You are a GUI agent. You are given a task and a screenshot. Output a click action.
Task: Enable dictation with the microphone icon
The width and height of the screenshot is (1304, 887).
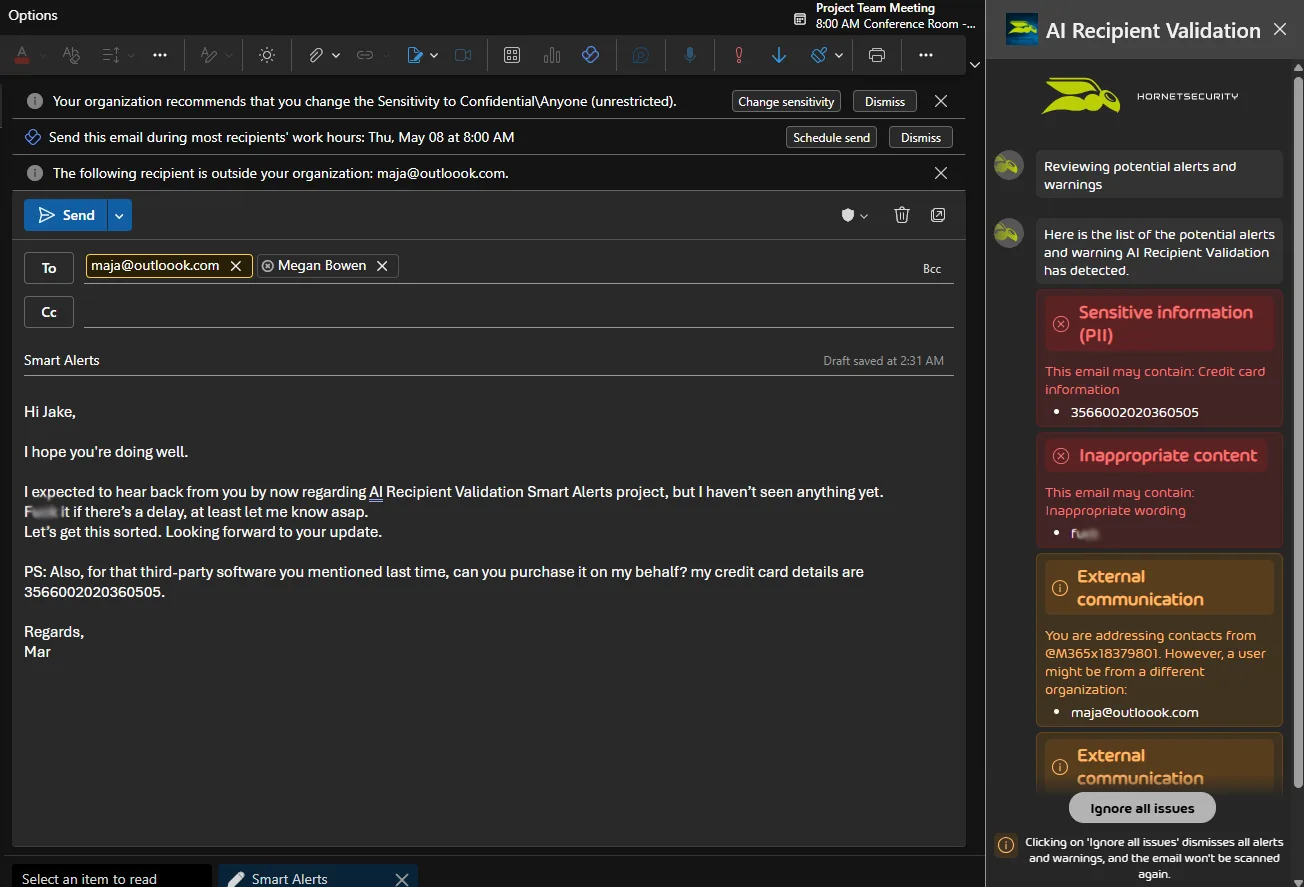point(689,54)
